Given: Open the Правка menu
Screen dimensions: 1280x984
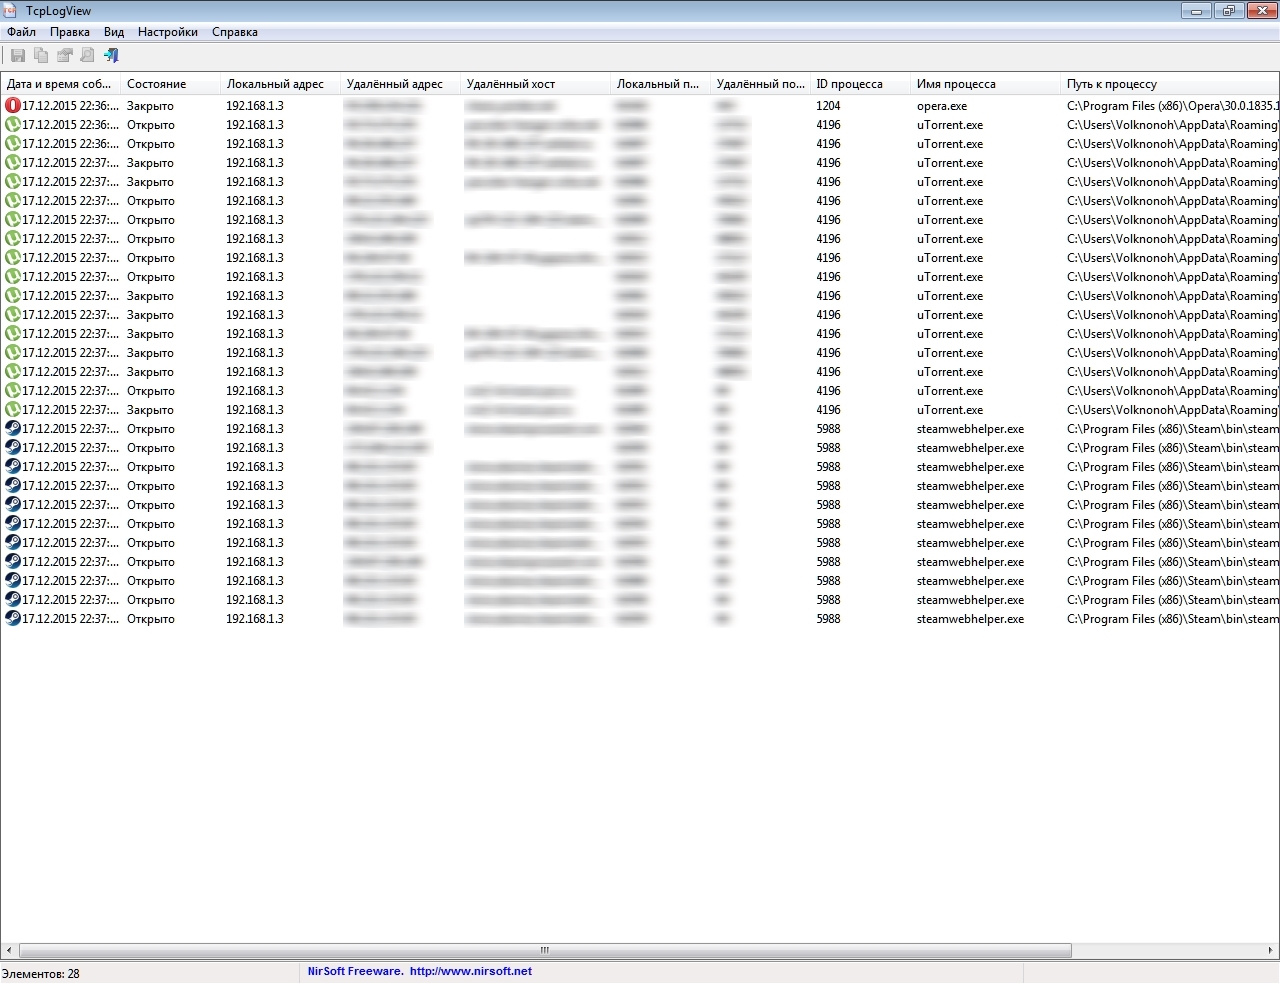Looking at the screenshot, I should 70,32.
